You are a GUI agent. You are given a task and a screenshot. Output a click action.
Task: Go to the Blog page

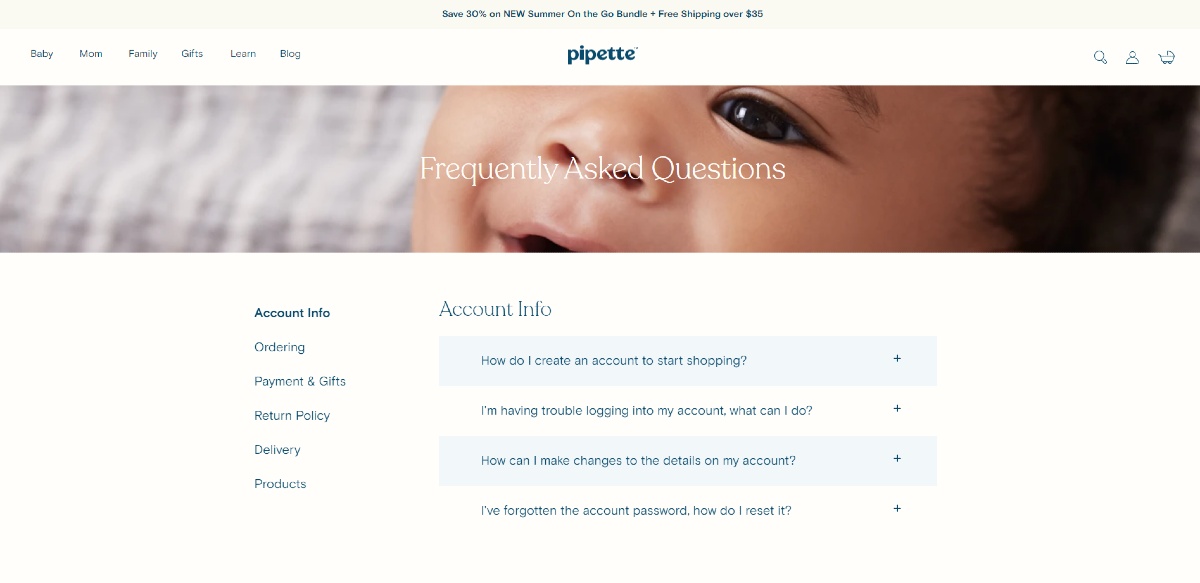point(290,54)
